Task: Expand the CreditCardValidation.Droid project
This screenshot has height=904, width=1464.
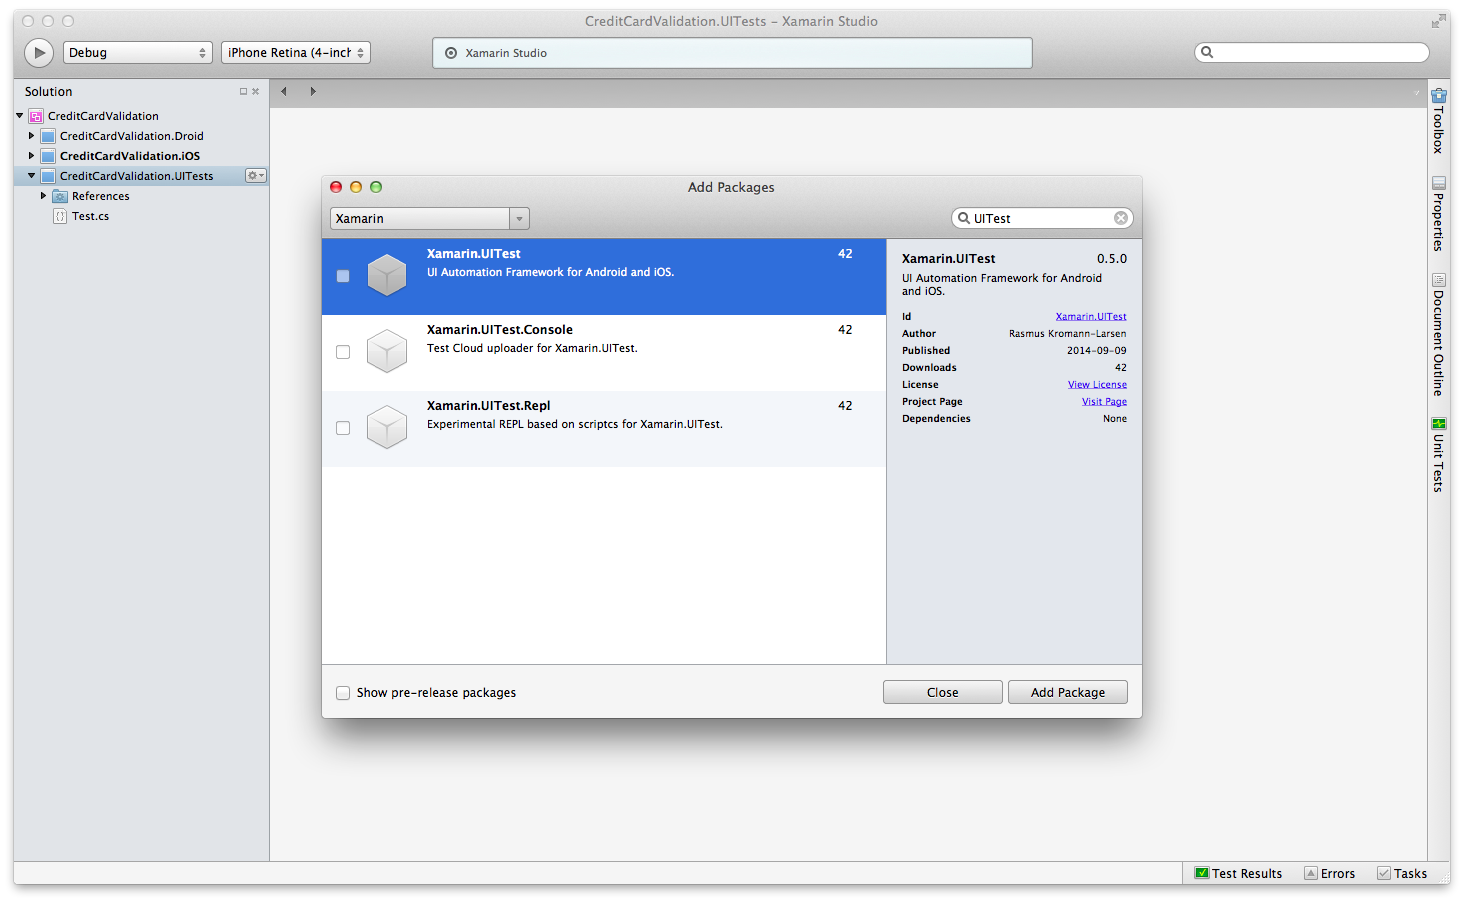Action: click(x=31, y=136)
